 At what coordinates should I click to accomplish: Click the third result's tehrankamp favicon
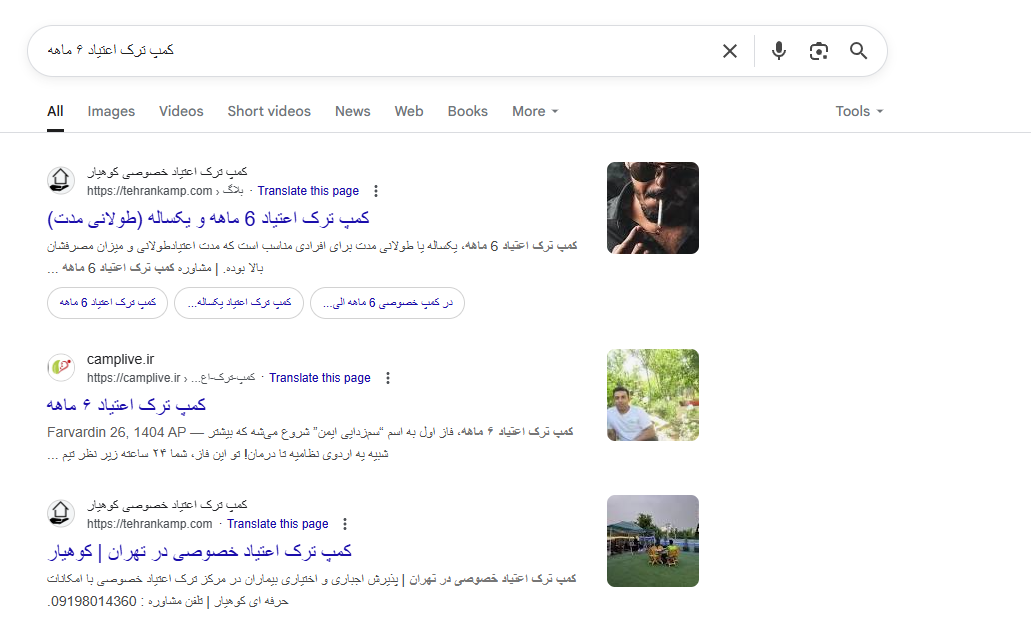pyautogui.click(x=60, y=513)
